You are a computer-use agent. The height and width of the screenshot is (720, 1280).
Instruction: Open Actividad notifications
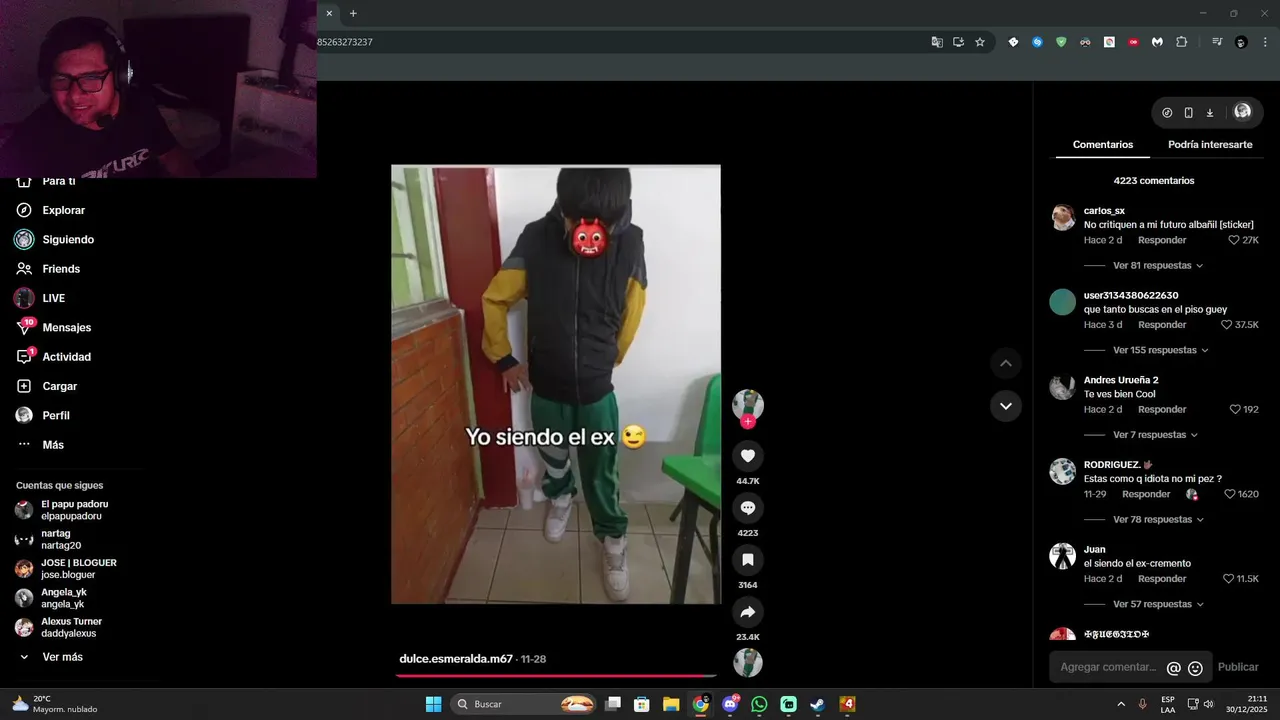pos(53,357)
